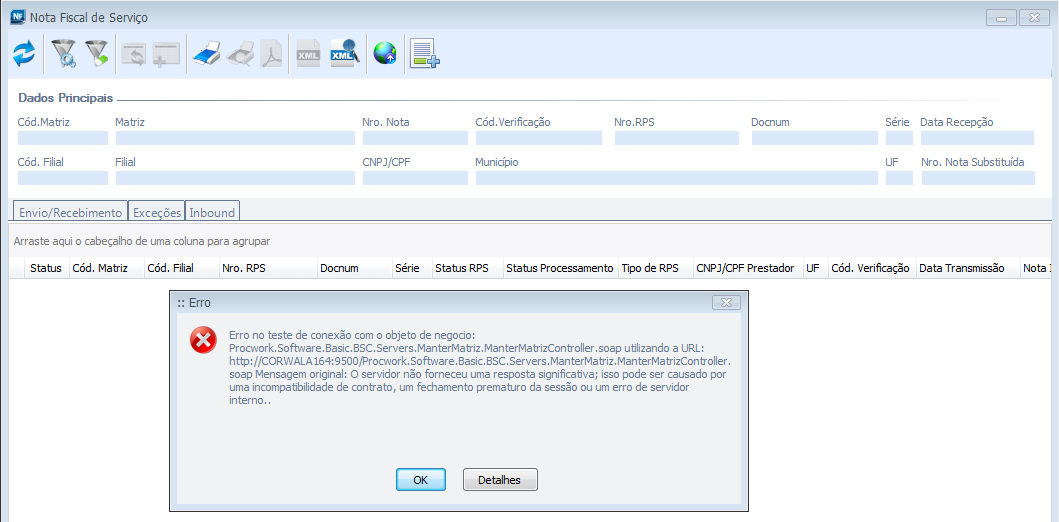Open the filter settings funnel with gear
The height and width of the screenshot is (522, 1059).
(63, 53)
